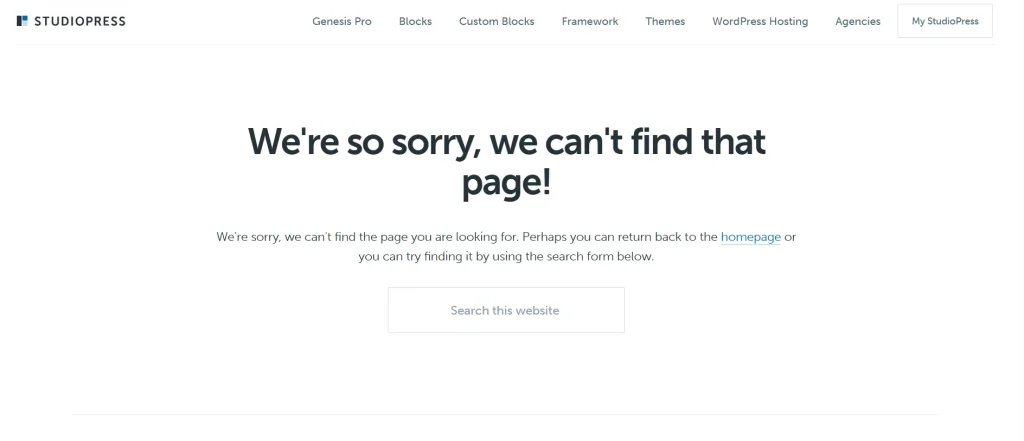The height and width of the screenshot is (441, 1024).
Task: Visit the Agencies page
Action: click(x=857, y=21)
